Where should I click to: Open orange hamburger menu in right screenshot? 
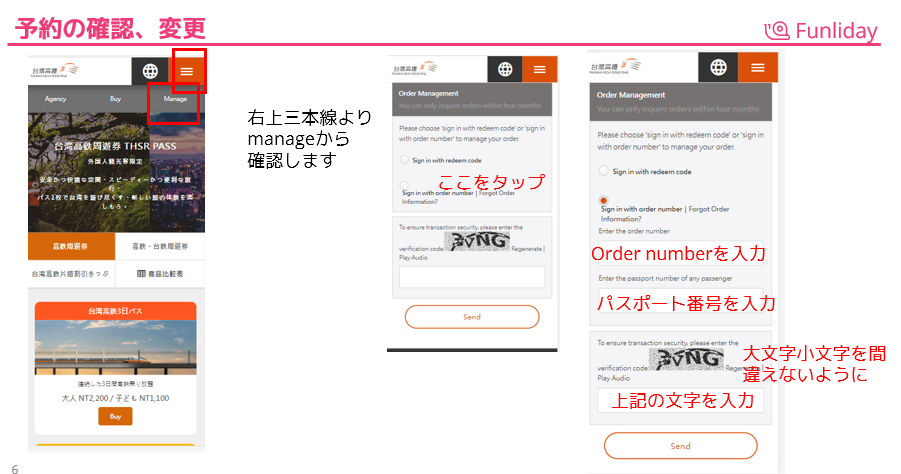[x=758, y=67]
